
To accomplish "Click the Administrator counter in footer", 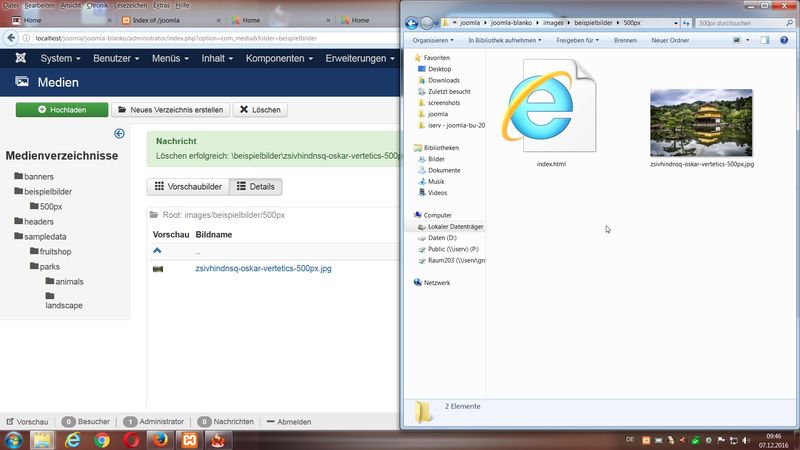I will pyautogui.click(x=154, y=422).
